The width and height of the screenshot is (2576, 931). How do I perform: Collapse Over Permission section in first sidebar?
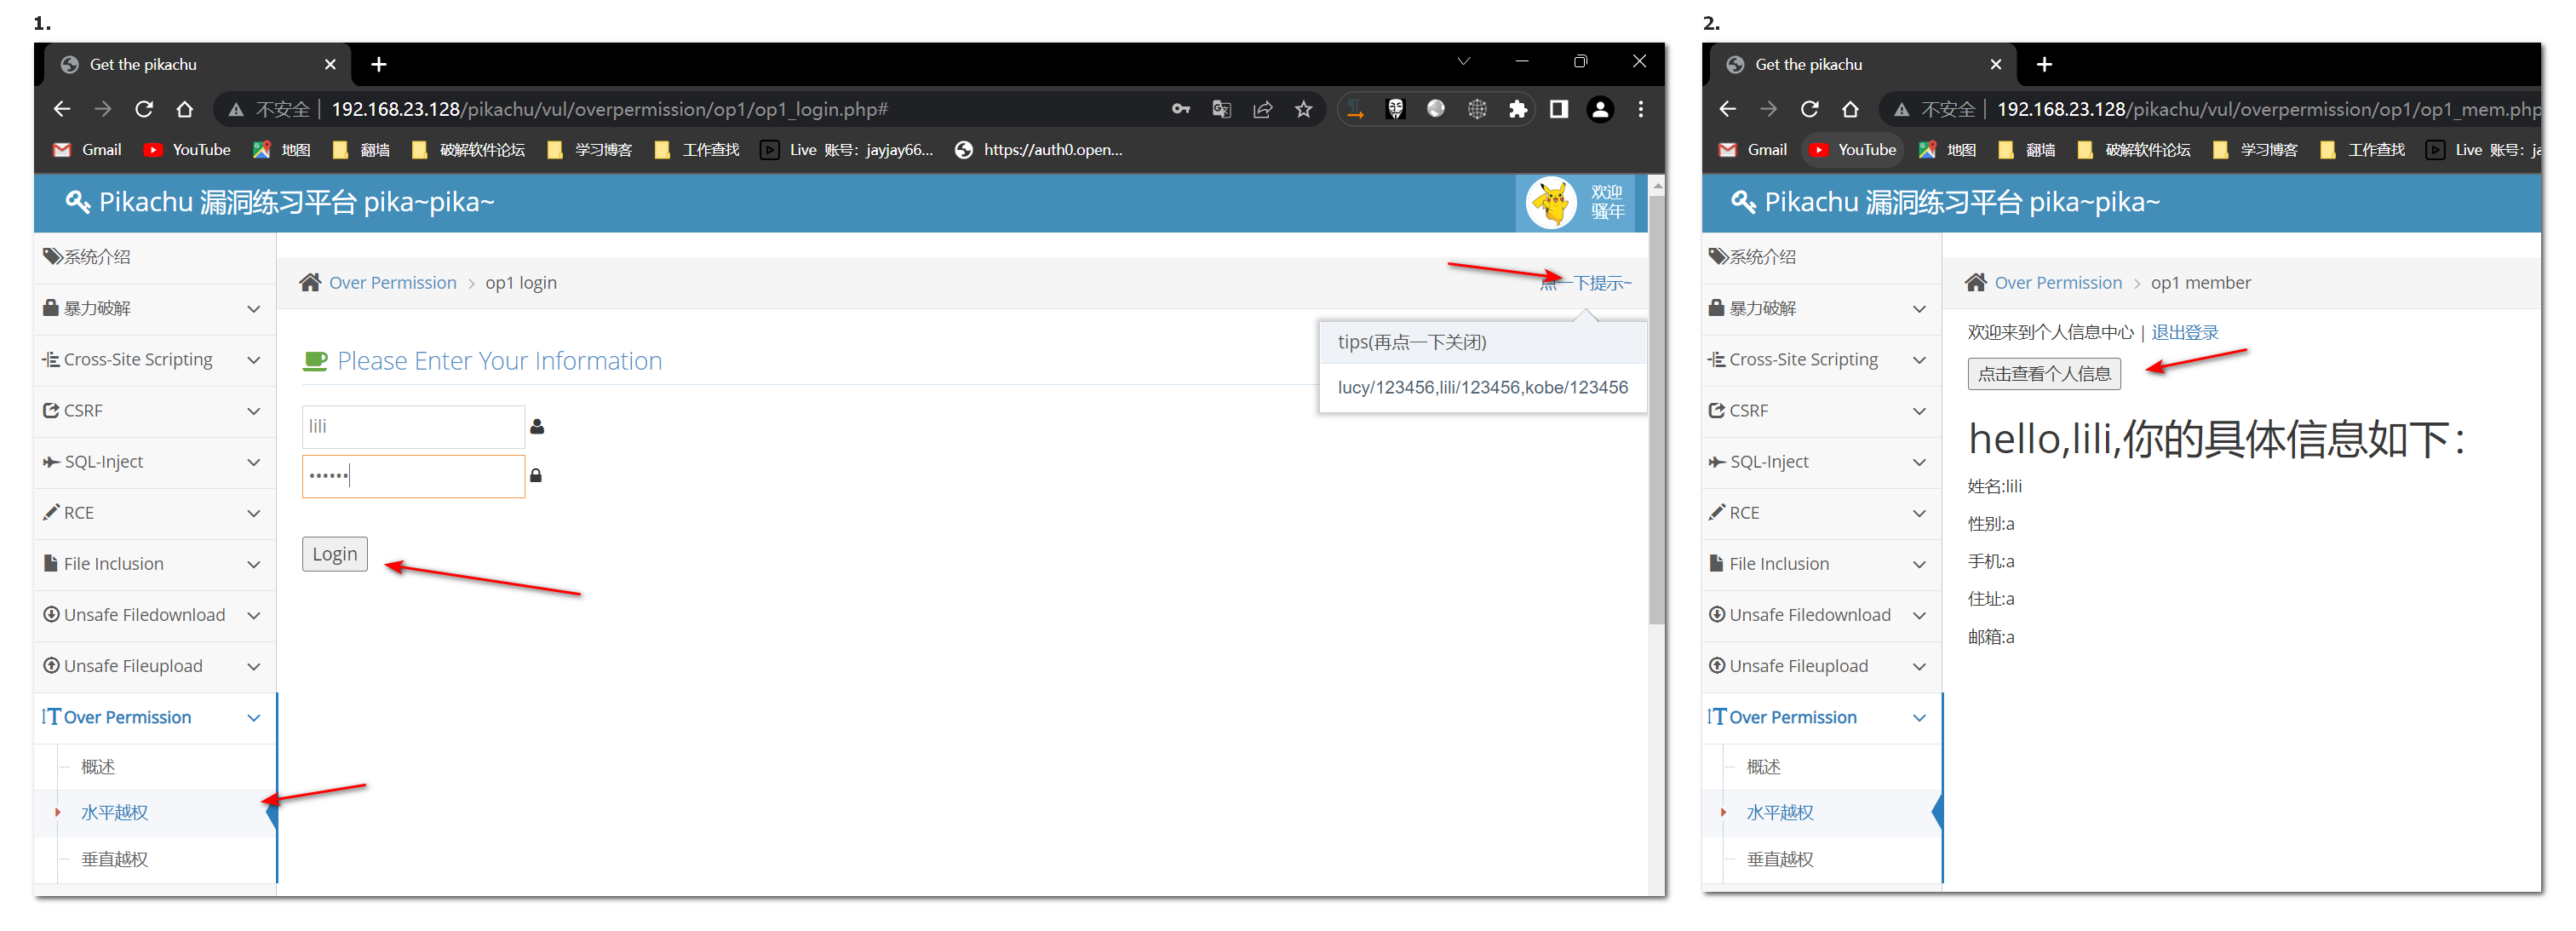coord(155,717)
